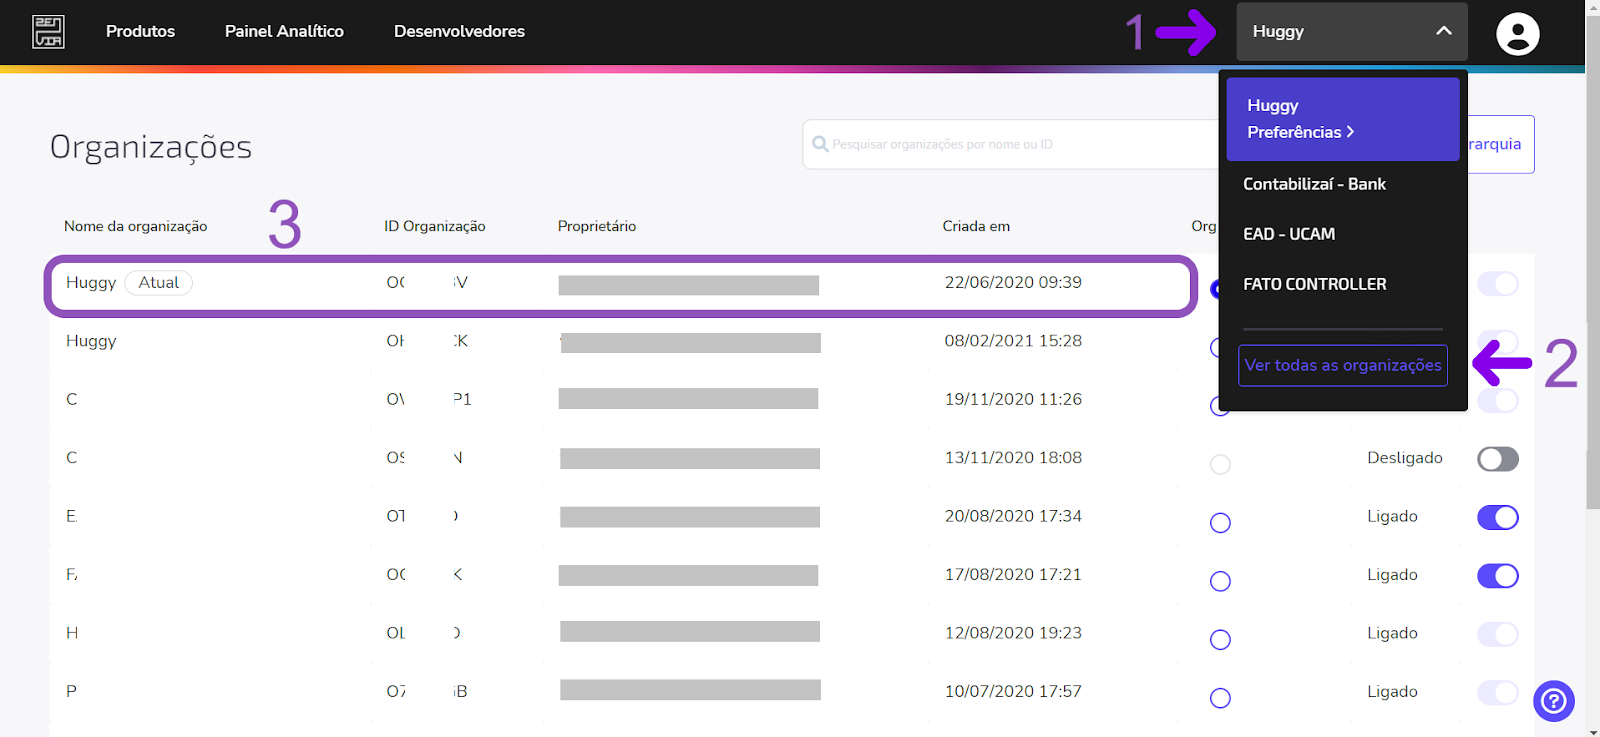Select the radio button for 10/07/2020 row
Viewport: 1600px width, 737px height.
click(x=1220, y=698)
